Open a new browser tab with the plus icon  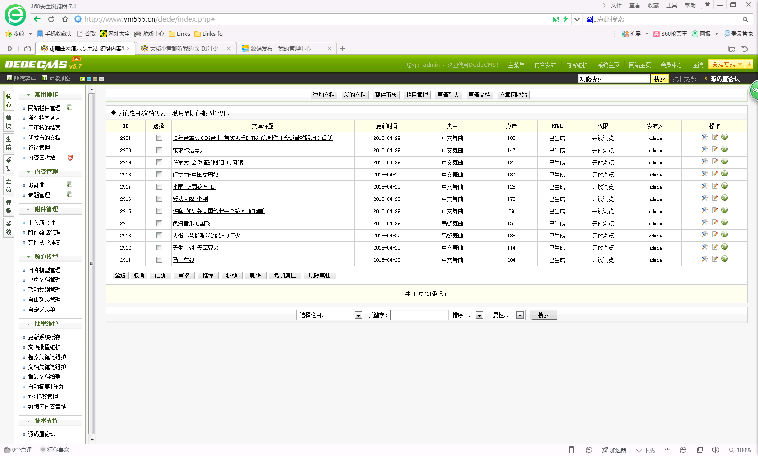tap(342, 48)
